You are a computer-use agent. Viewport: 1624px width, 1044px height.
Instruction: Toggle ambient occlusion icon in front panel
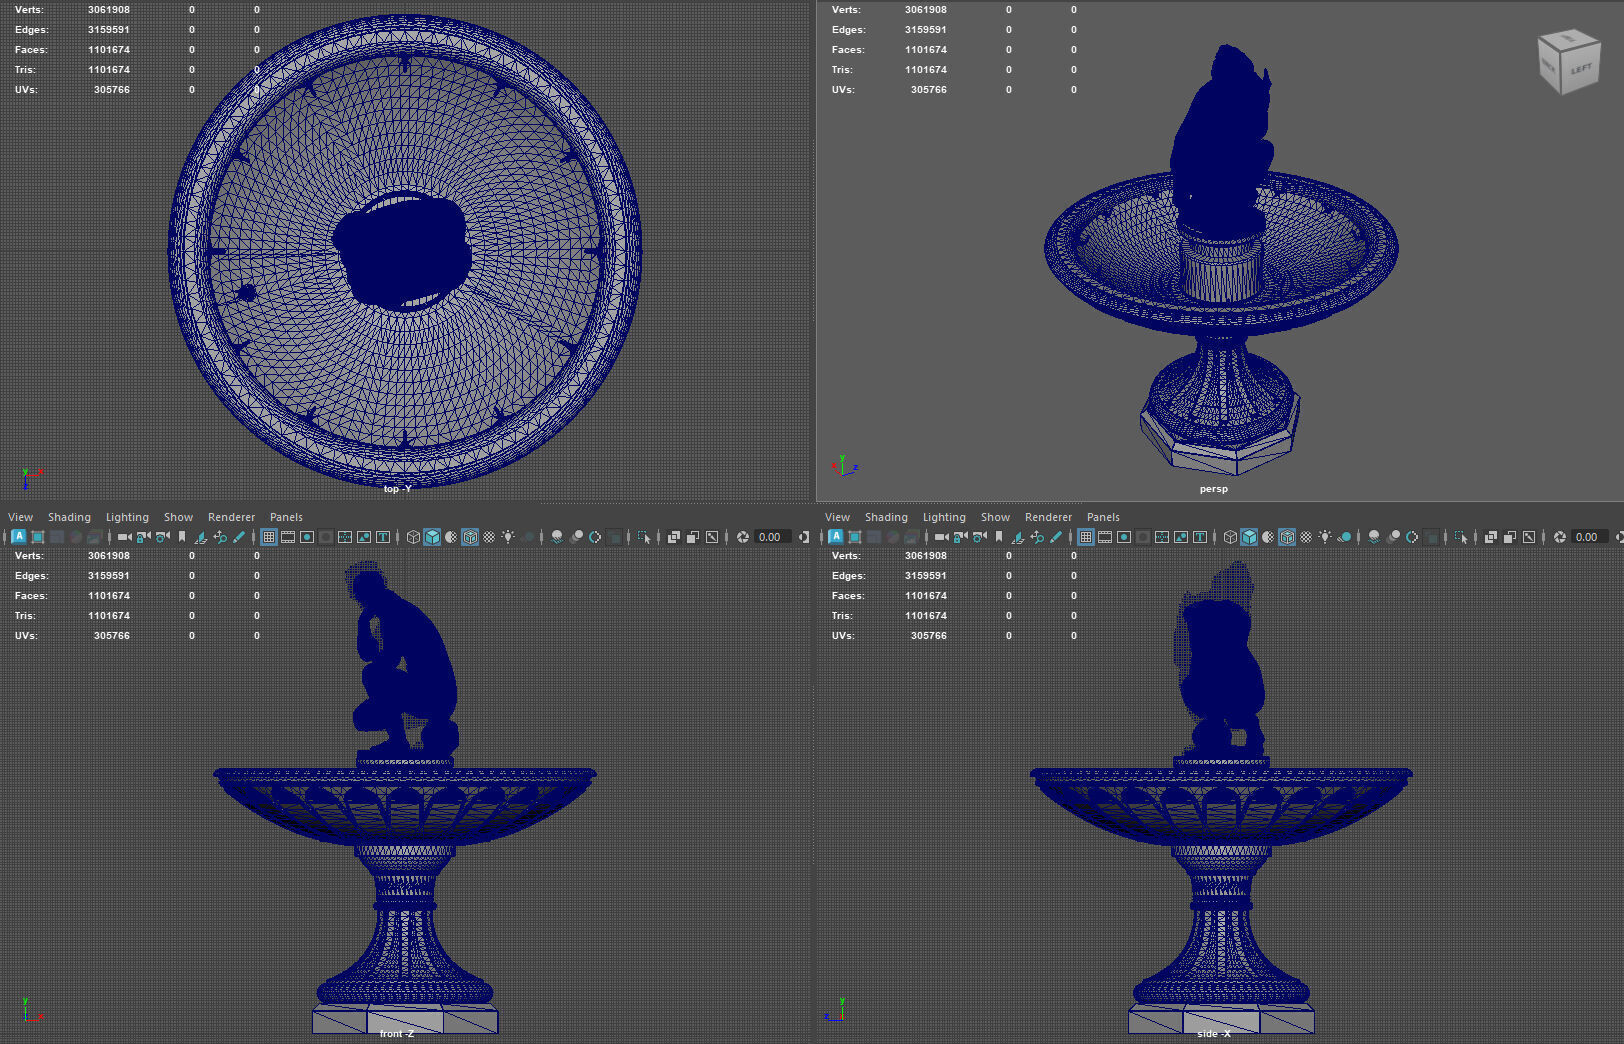point(556,537)
